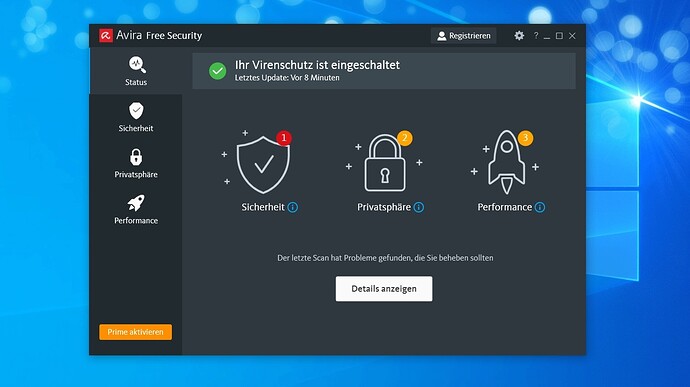This screenshot has width=690, height=387.
Task: Show info next to Privatsphäre label
Action: click(419, 207)
